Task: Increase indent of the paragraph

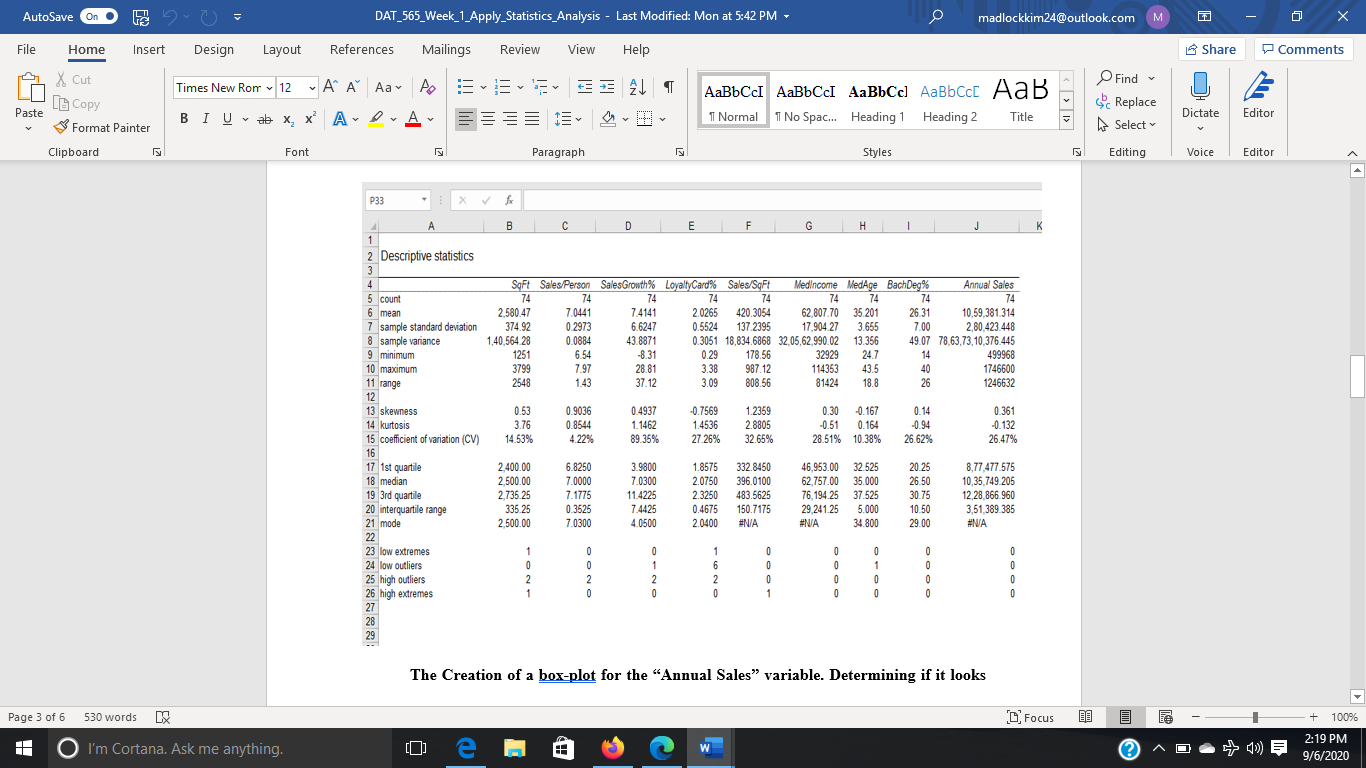Action: coord(608,88)
